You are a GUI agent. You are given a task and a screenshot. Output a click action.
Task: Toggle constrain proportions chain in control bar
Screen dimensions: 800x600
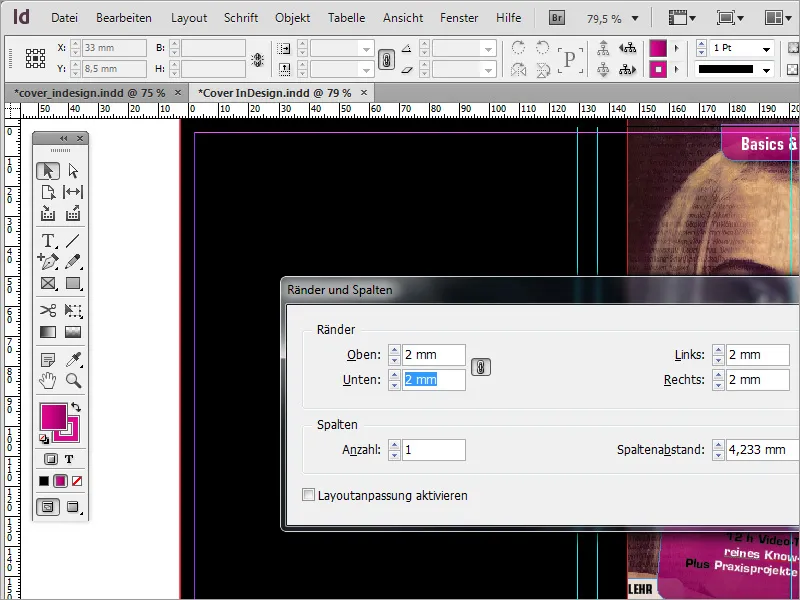tap(386, 59)
